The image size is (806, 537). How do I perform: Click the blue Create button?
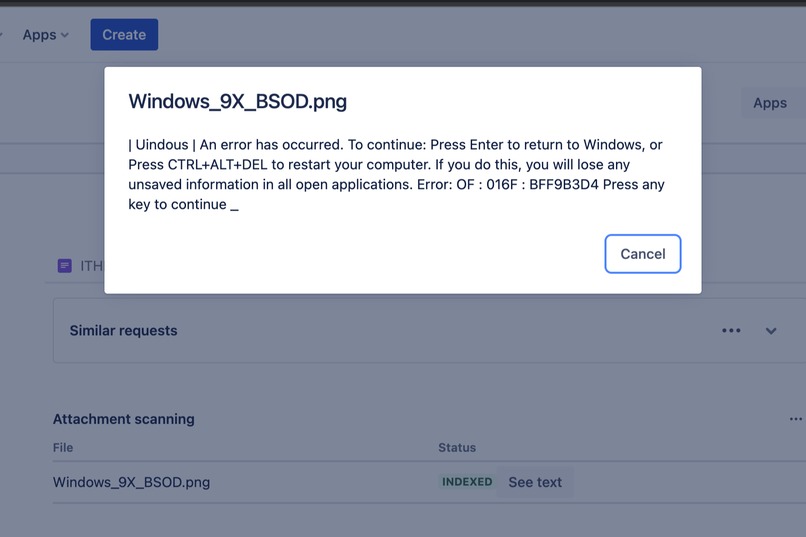(124, 34)
